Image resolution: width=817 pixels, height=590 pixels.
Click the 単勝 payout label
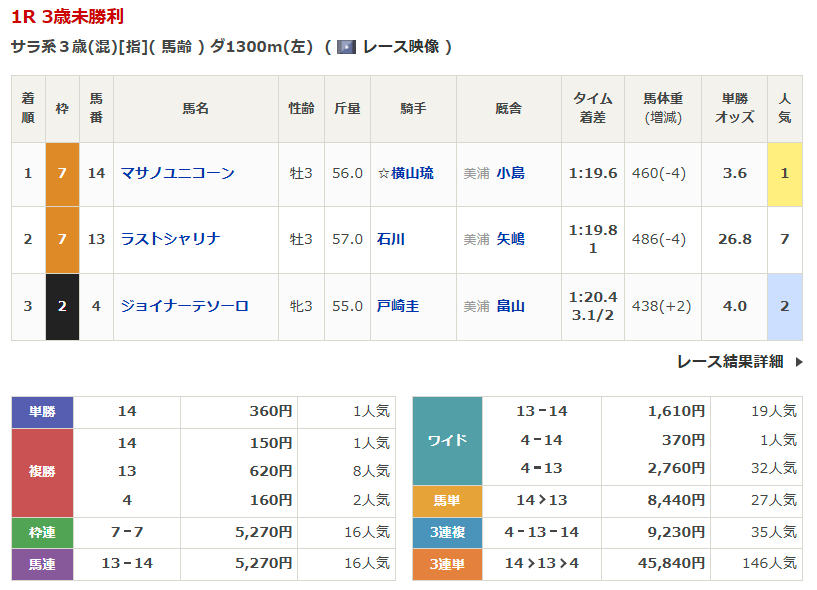click(42, 411)
